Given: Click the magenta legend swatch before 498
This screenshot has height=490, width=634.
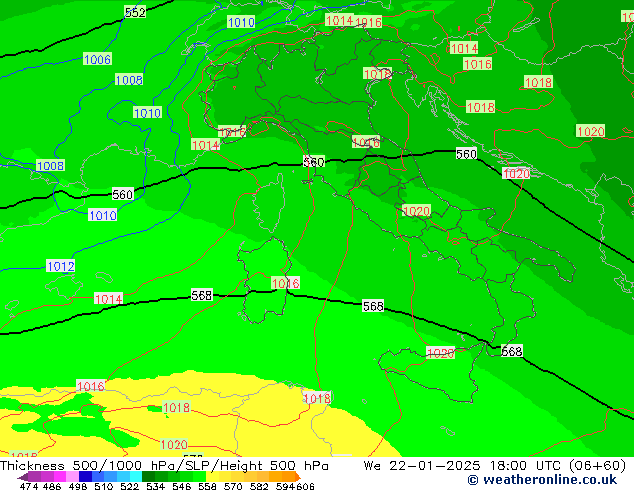Looking at the screenshot, I should tap(59, 476).
